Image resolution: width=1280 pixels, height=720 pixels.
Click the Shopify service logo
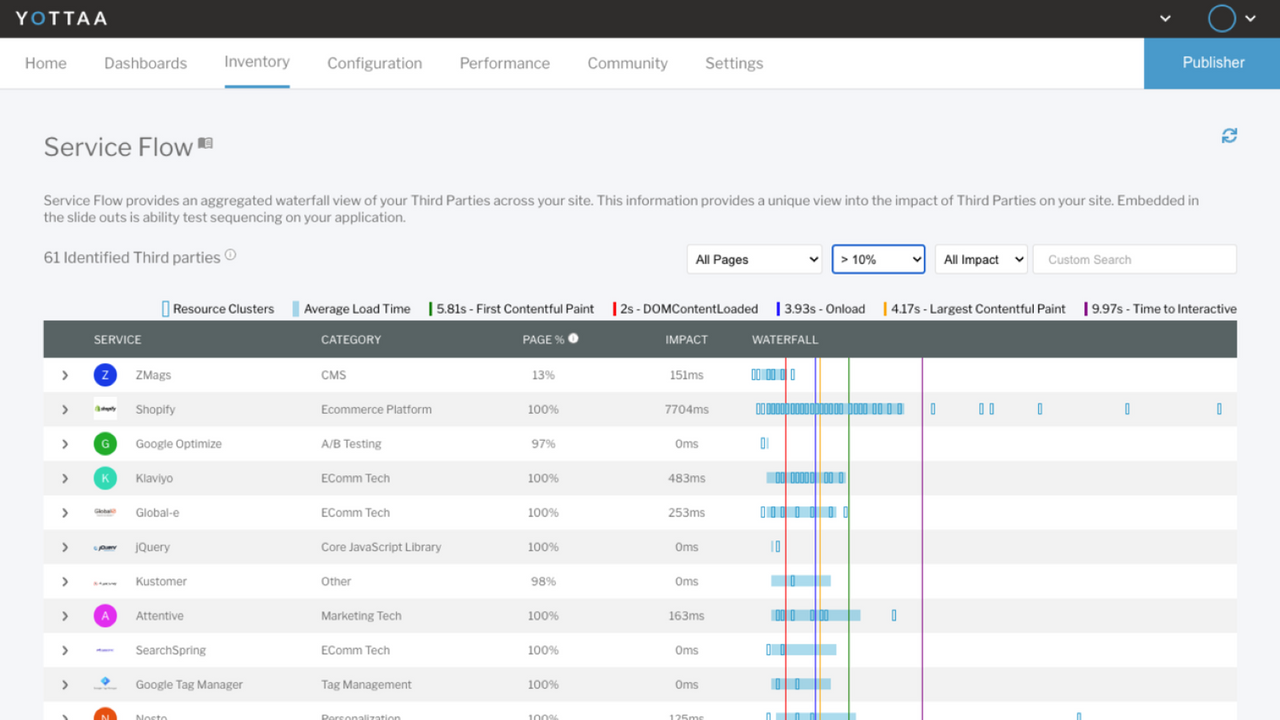tap(105, 409)
